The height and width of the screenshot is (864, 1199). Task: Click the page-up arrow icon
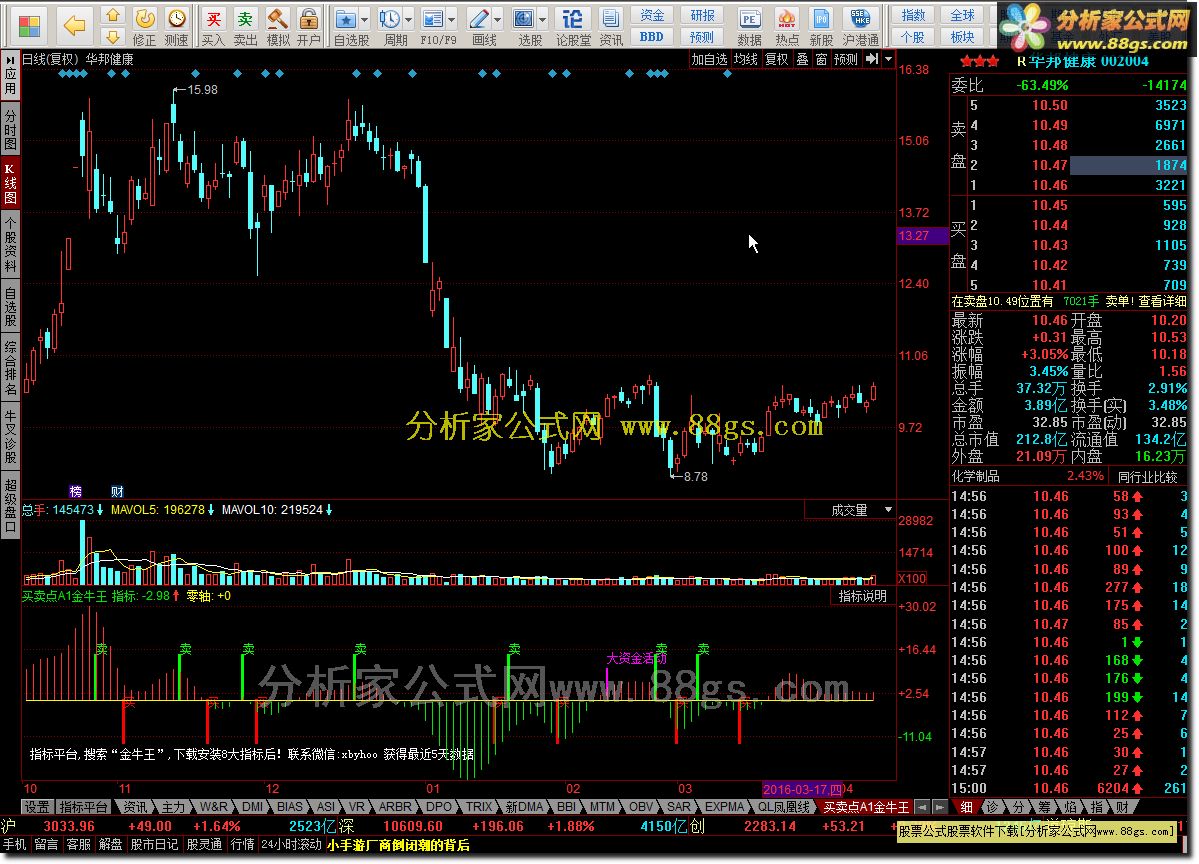click(113, 15)
